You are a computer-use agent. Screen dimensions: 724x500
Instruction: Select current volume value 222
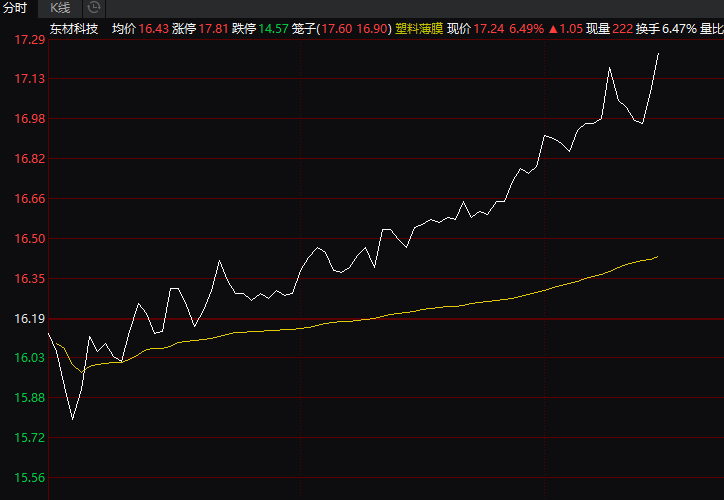pyautogui.click(x=622, y=29)
